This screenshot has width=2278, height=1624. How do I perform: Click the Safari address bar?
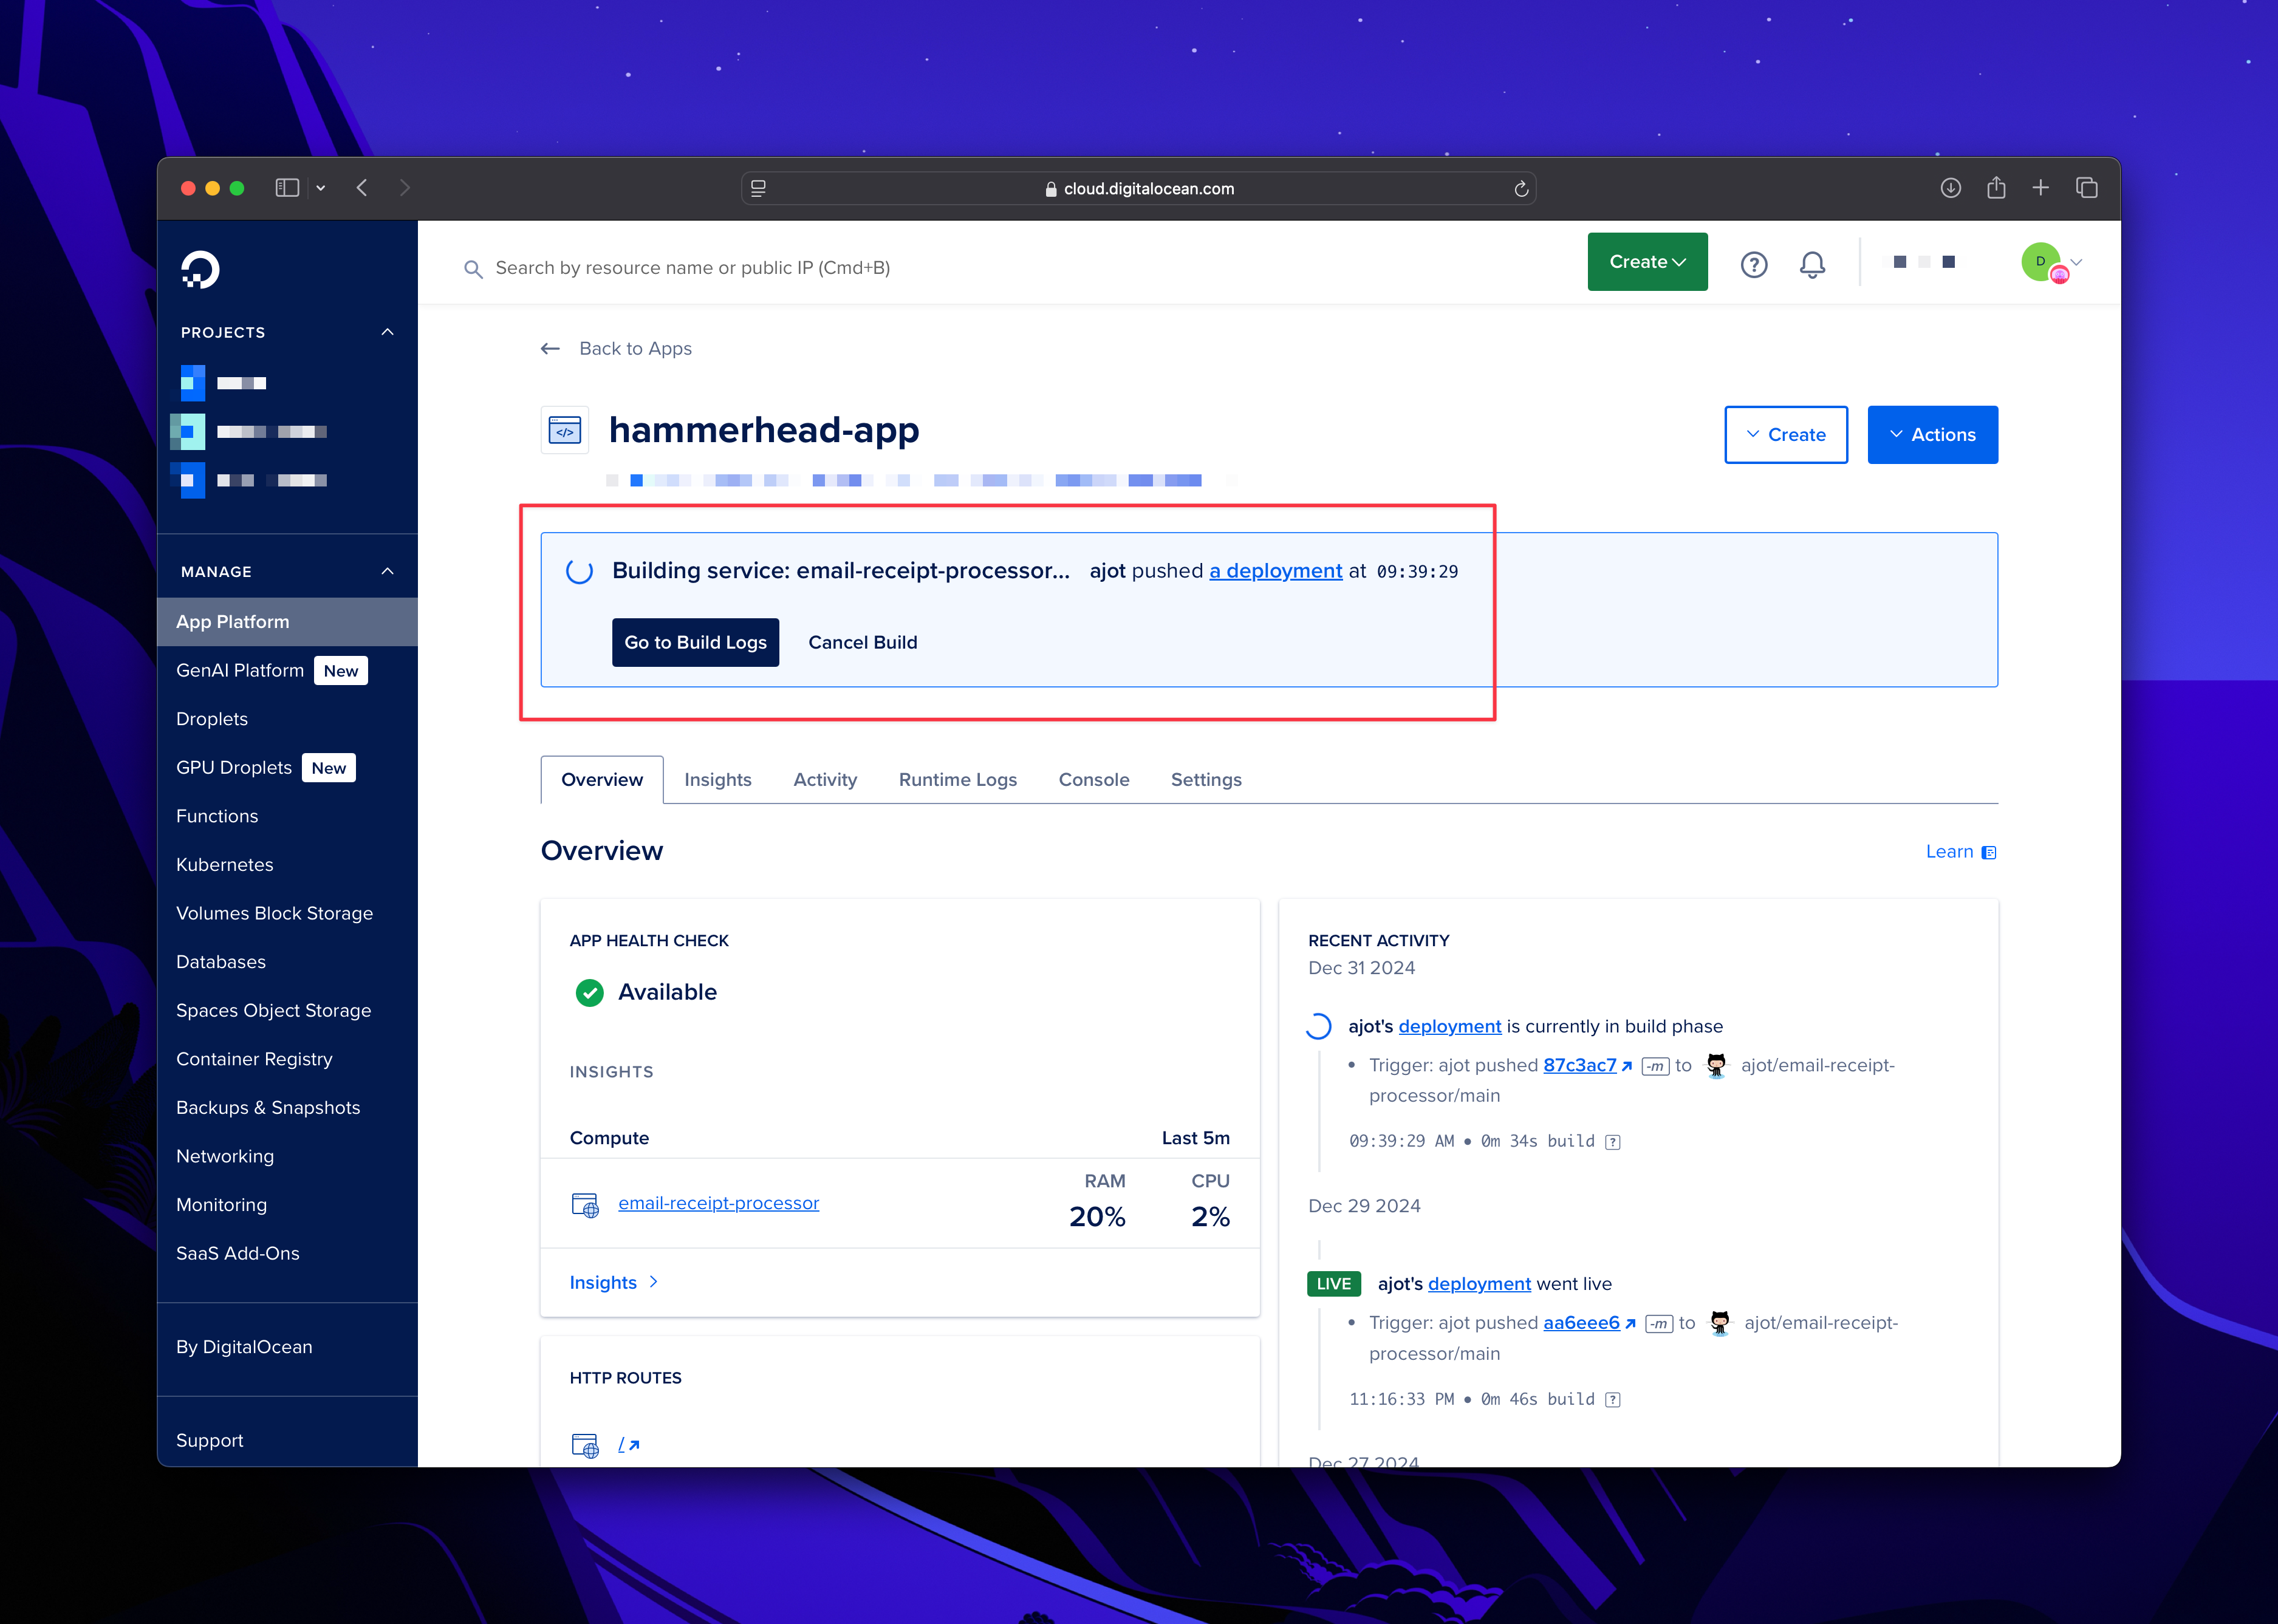[1138, 188]
